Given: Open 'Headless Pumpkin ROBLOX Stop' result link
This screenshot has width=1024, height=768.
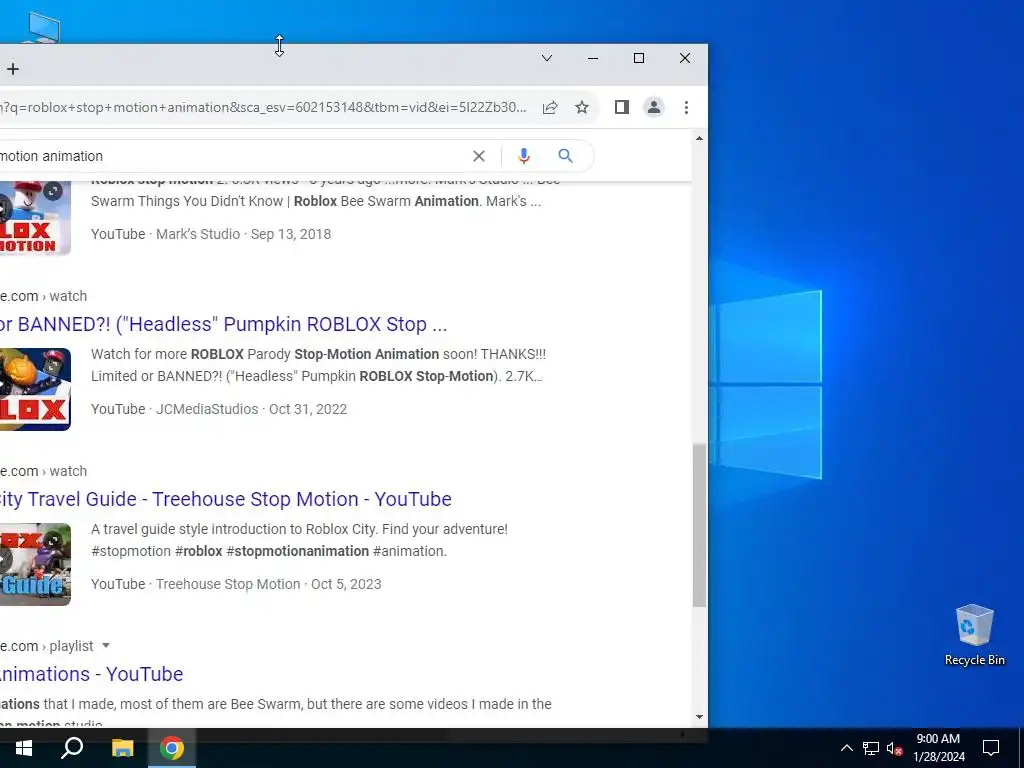Looking at the screenshot, I should (x=223, y=324).
